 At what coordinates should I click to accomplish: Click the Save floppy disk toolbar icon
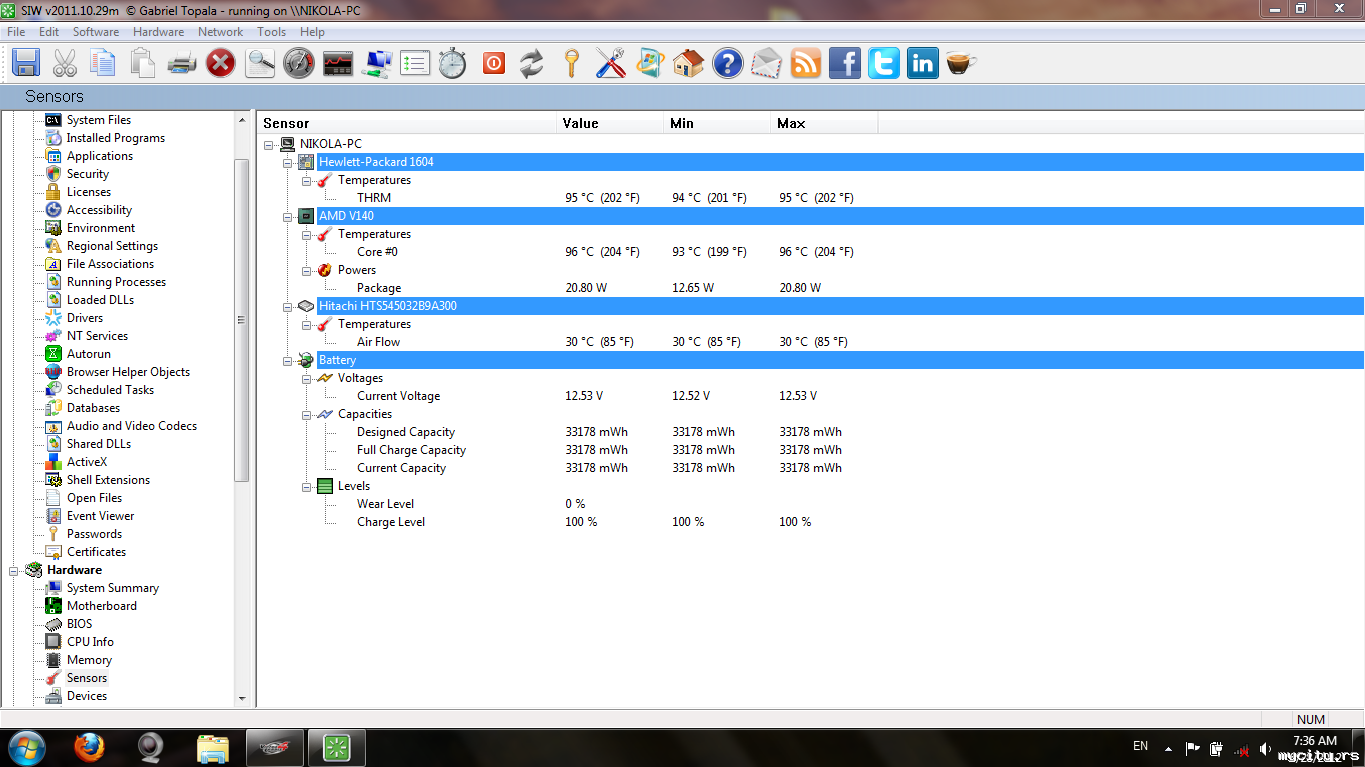[x=26, y=63]
